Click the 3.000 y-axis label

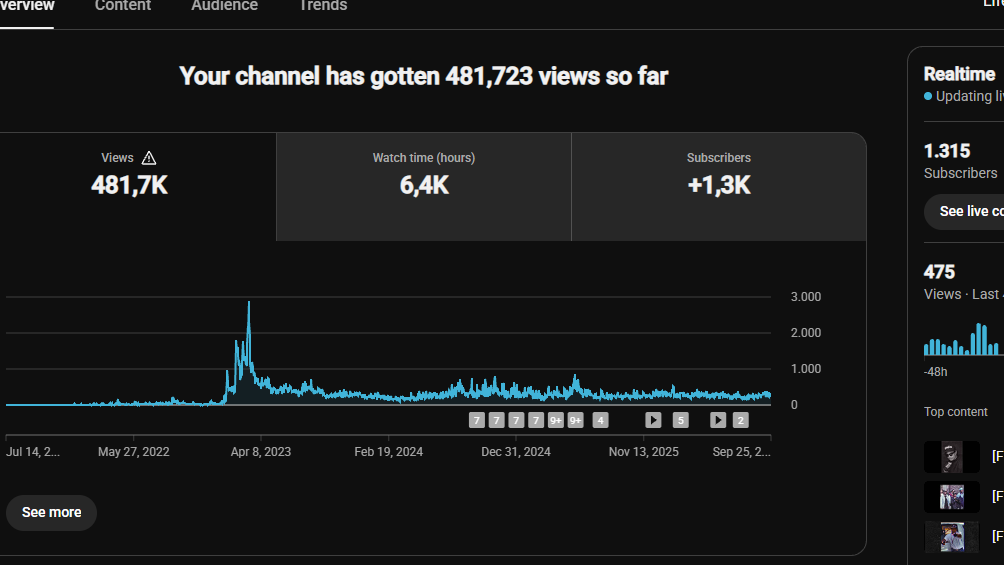tap(806, 297)
